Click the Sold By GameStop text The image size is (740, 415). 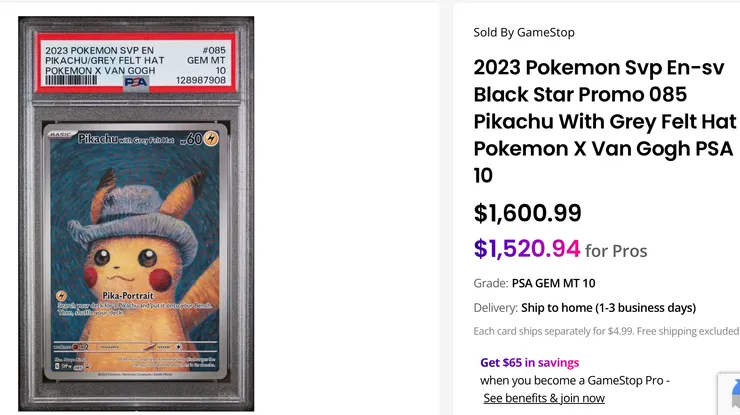coord(524,32)
